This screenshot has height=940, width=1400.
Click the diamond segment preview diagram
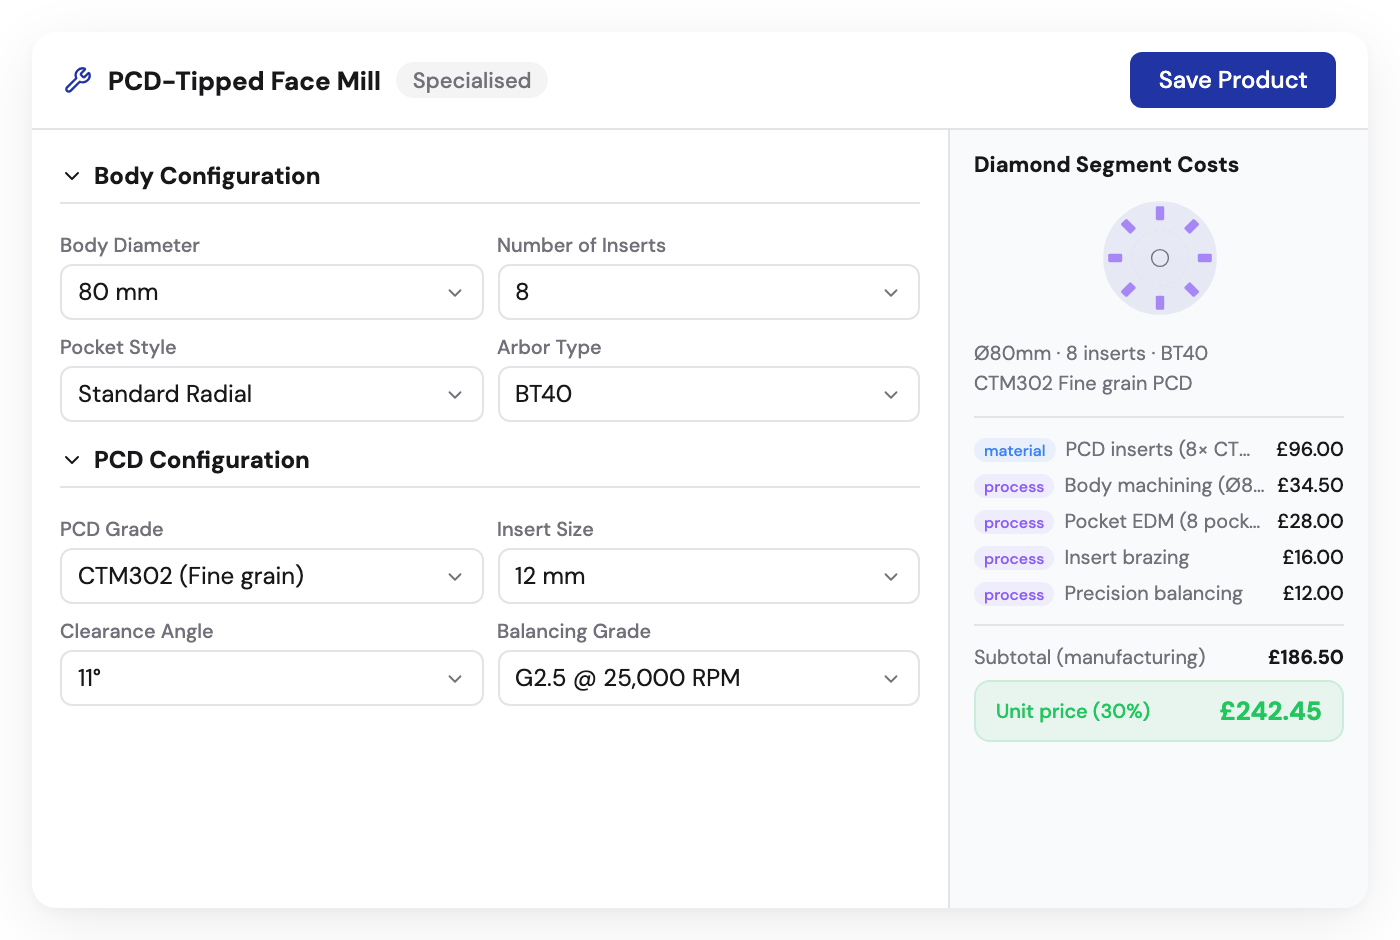[1159, 257]
